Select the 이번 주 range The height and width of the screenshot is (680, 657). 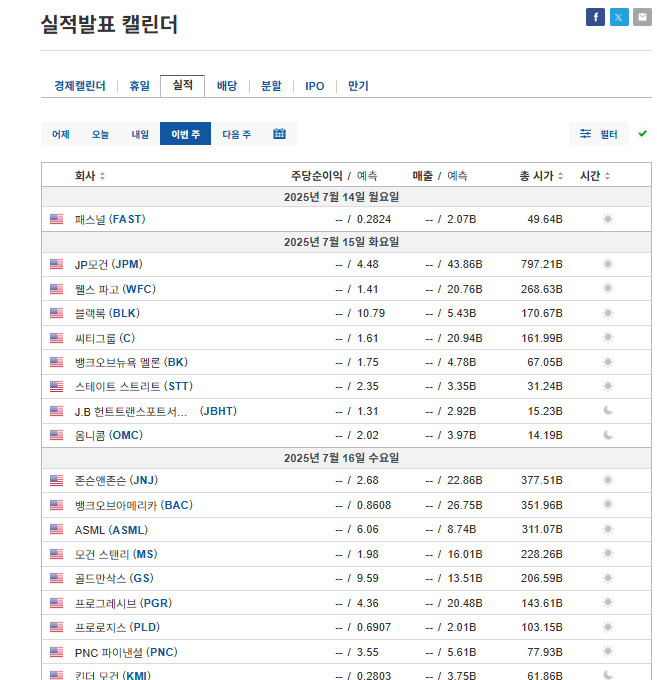(185, 134)
